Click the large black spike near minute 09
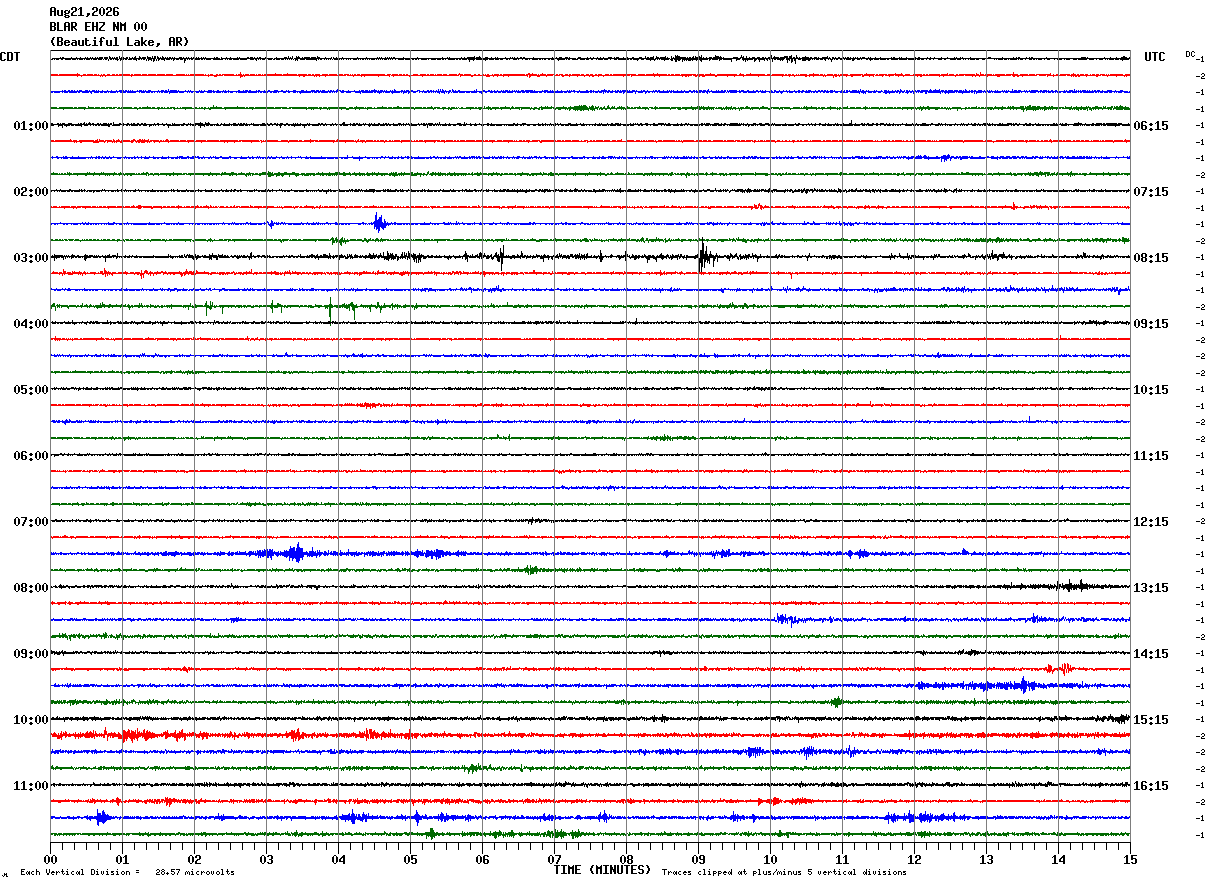This screenshot has width=1210, height=886. pos(703,256)
